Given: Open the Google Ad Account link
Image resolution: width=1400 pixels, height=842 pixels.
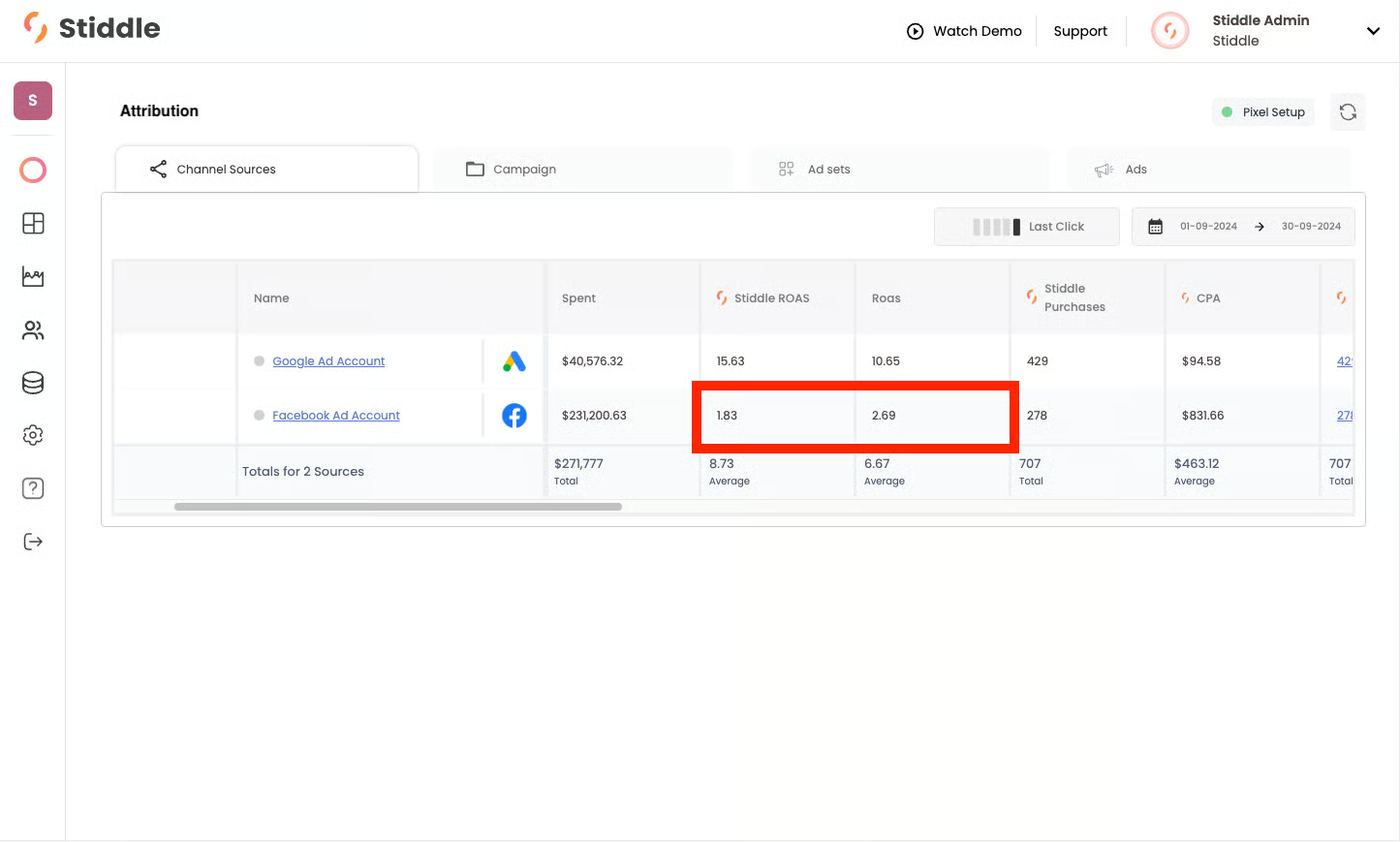Looking at the screenshot, I should tap(329, 361).
